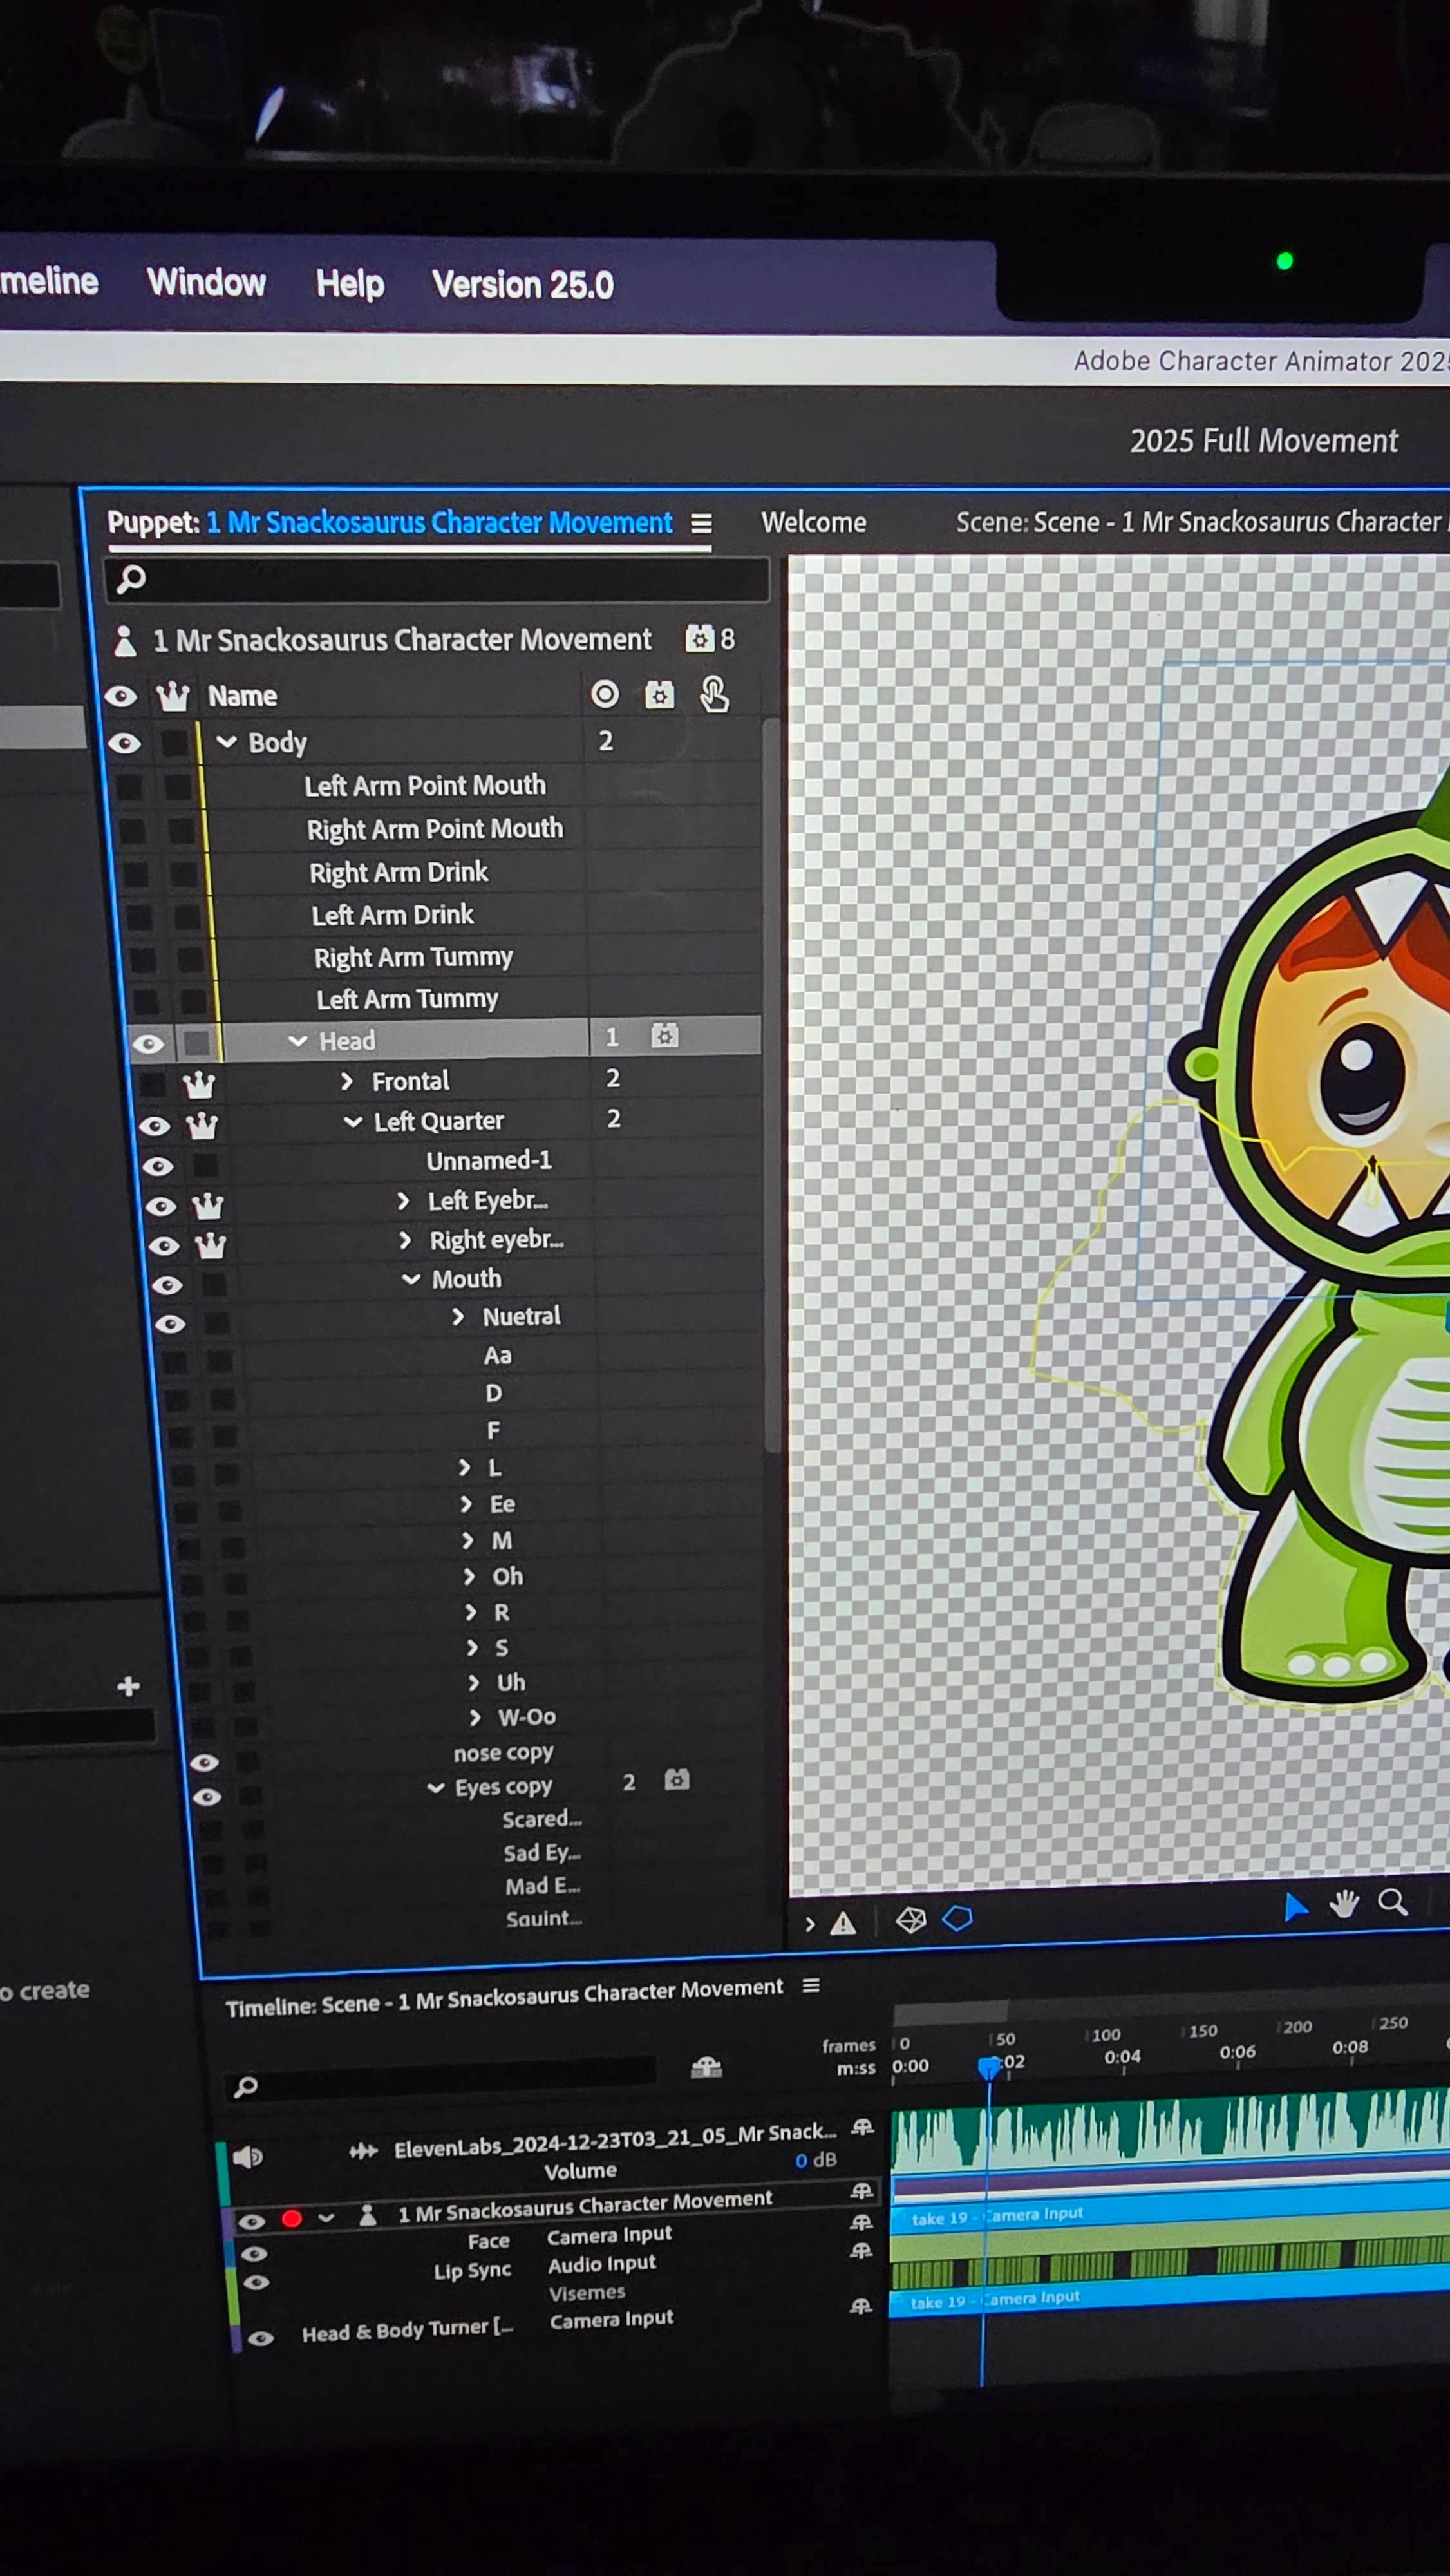Collapse the Mouth group
The image size is (1450, 2576).
(x=411, y=1279)
